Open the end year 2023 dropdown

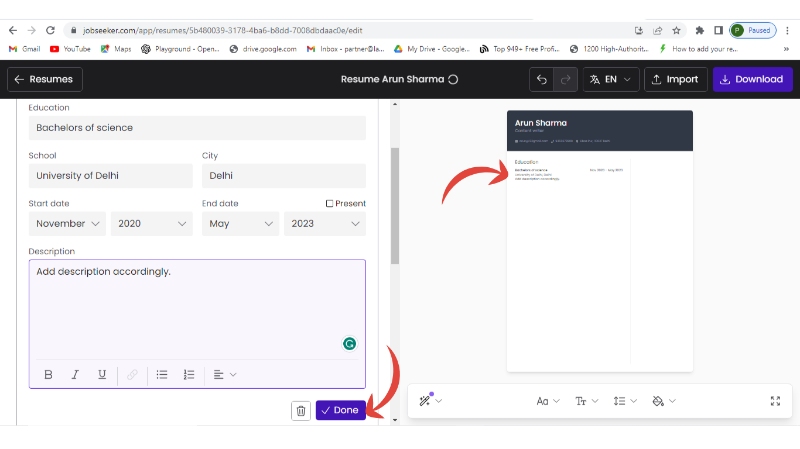tap(324, 224)
